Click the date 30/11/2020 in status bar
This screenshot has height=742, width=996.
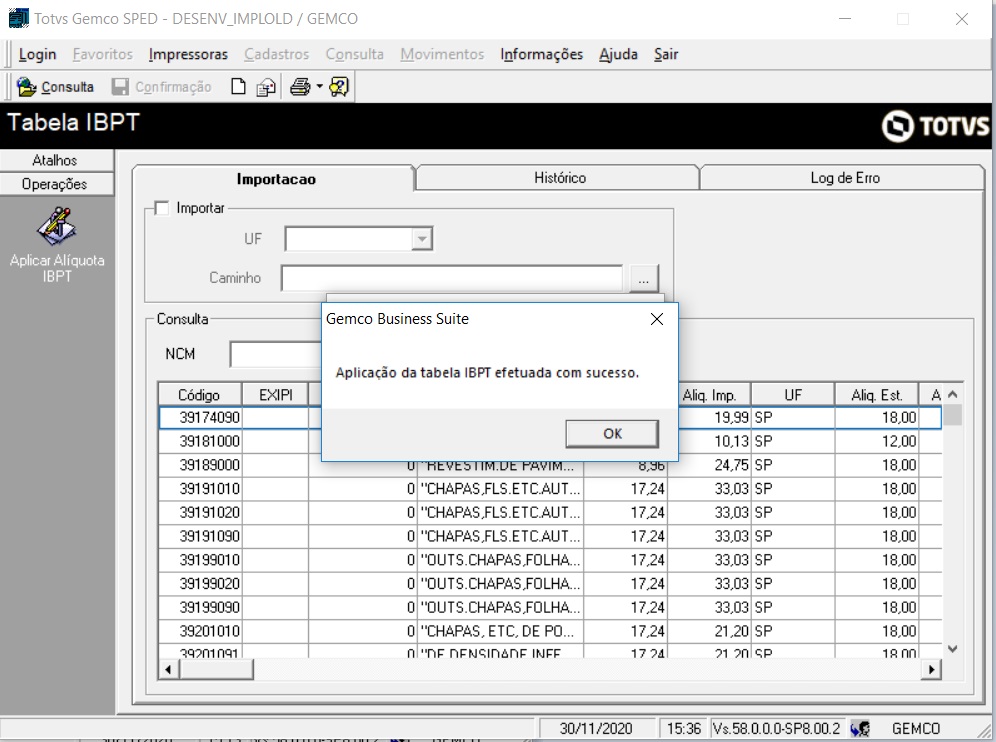click(x=595, y=728)
